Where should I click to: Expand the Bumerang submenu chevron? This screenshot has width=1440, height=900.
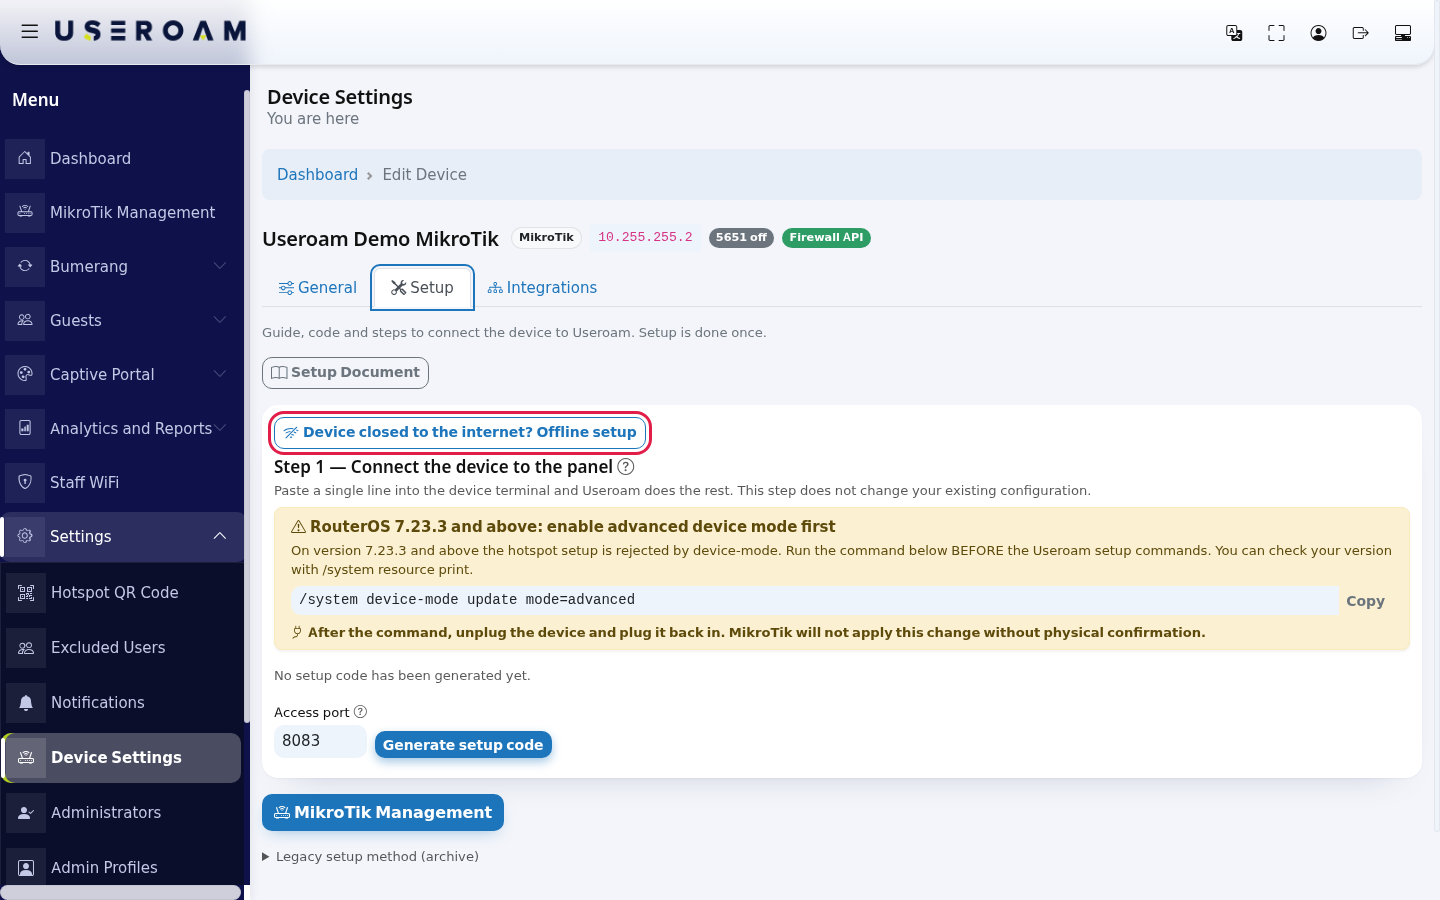pos(220,266)
